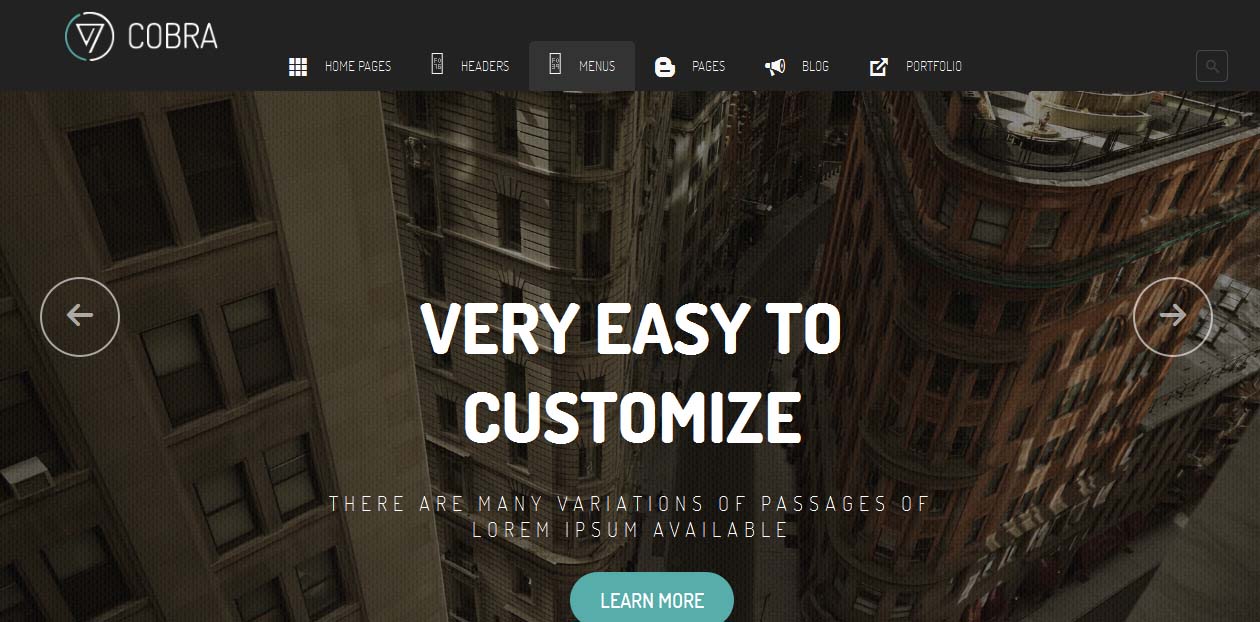
Task: Click the COBRA brand name text
Action: coord(172,36)
